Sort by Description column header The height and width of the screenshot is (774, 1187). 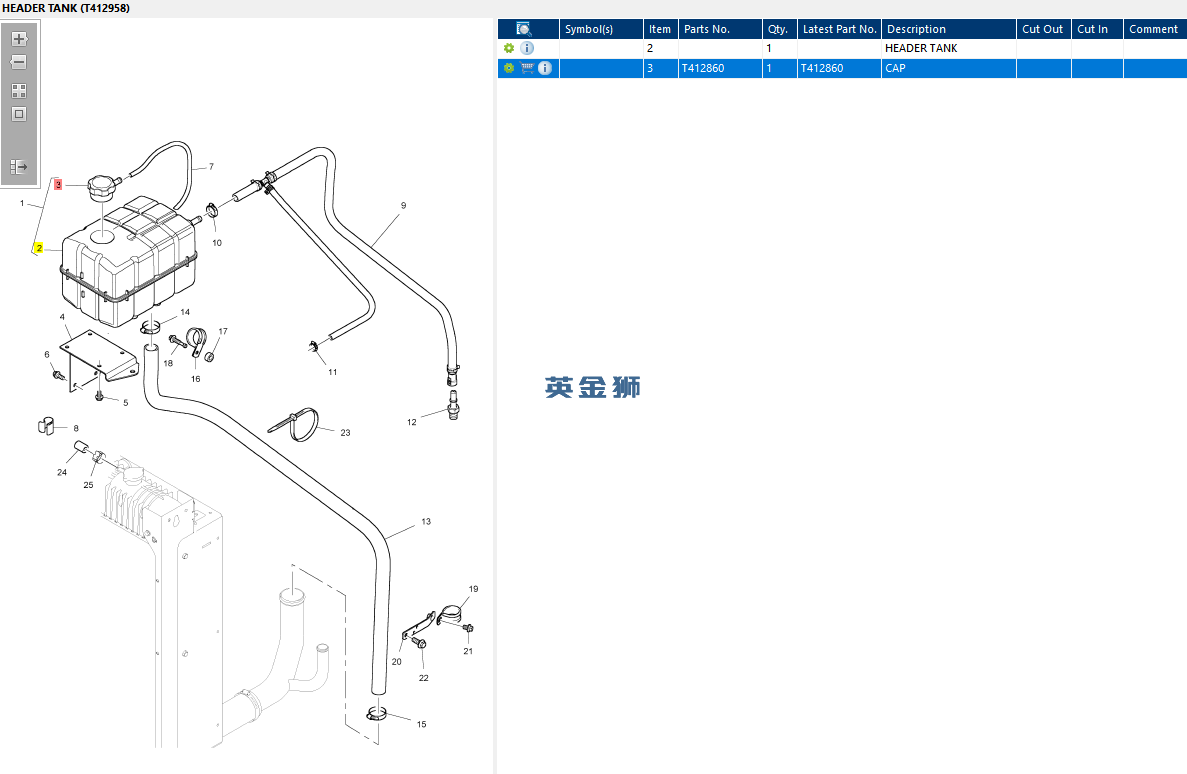(x=949, y=29)
